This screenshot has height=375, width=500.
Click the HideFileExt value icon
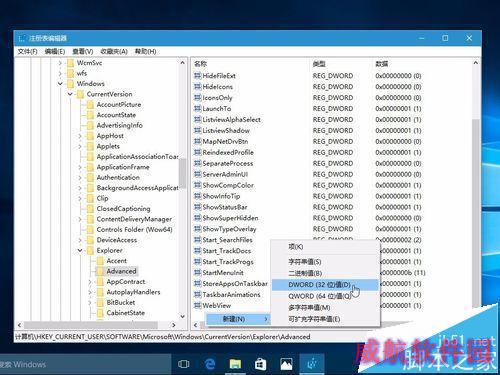click(x=198, y=76)
